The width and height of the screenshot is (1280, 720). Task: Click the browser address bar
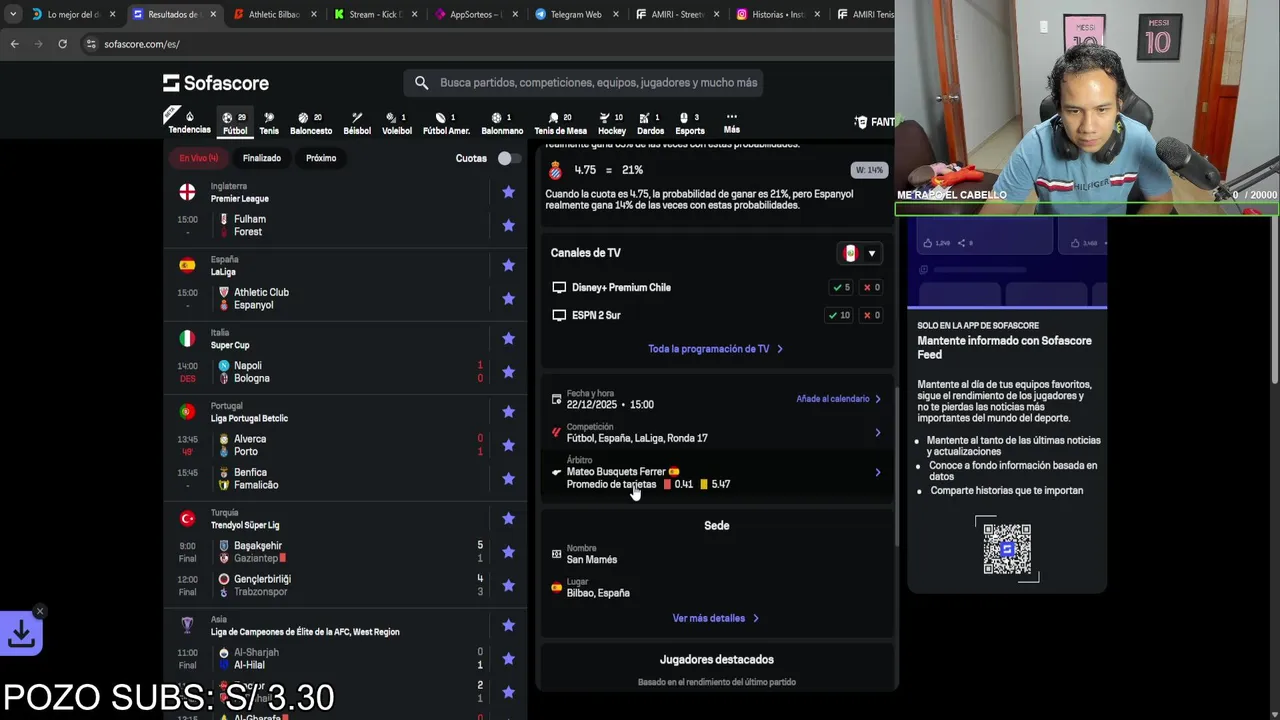[480, 44]
